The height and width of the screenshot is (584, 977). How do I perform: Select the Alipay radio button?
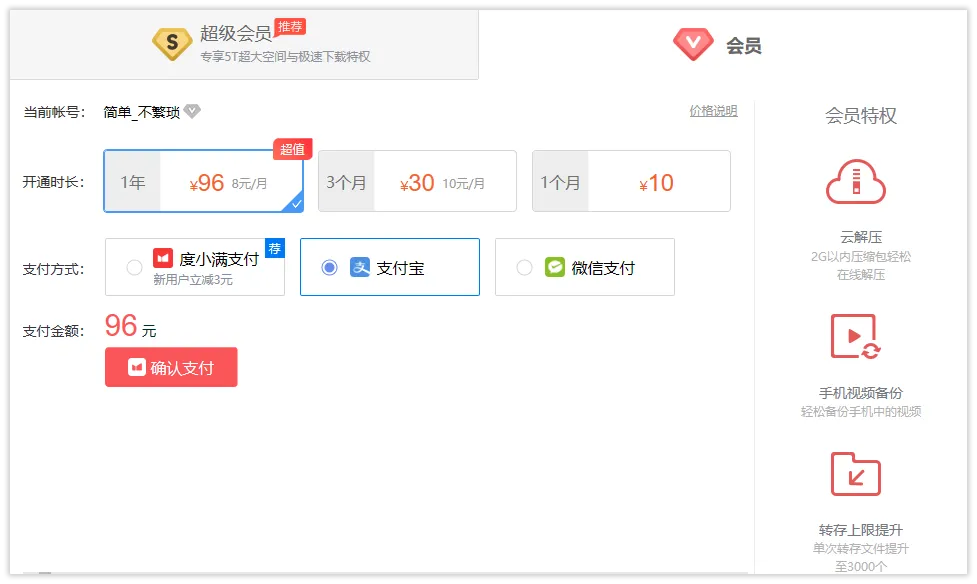click(x=329, y=267)
